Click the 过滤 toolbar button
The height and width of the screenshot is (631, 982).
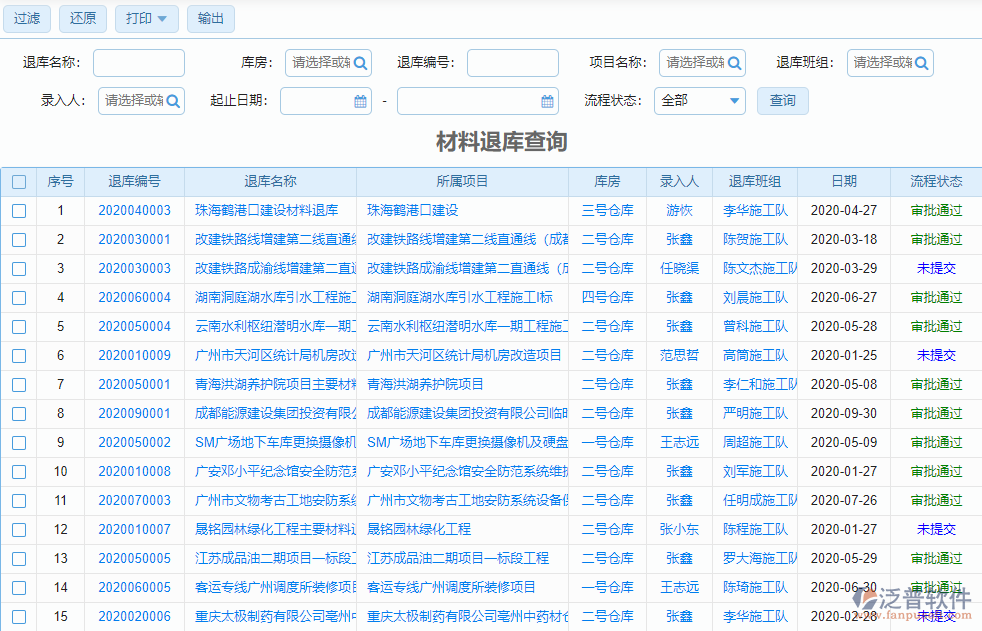(x=26, y=19)
